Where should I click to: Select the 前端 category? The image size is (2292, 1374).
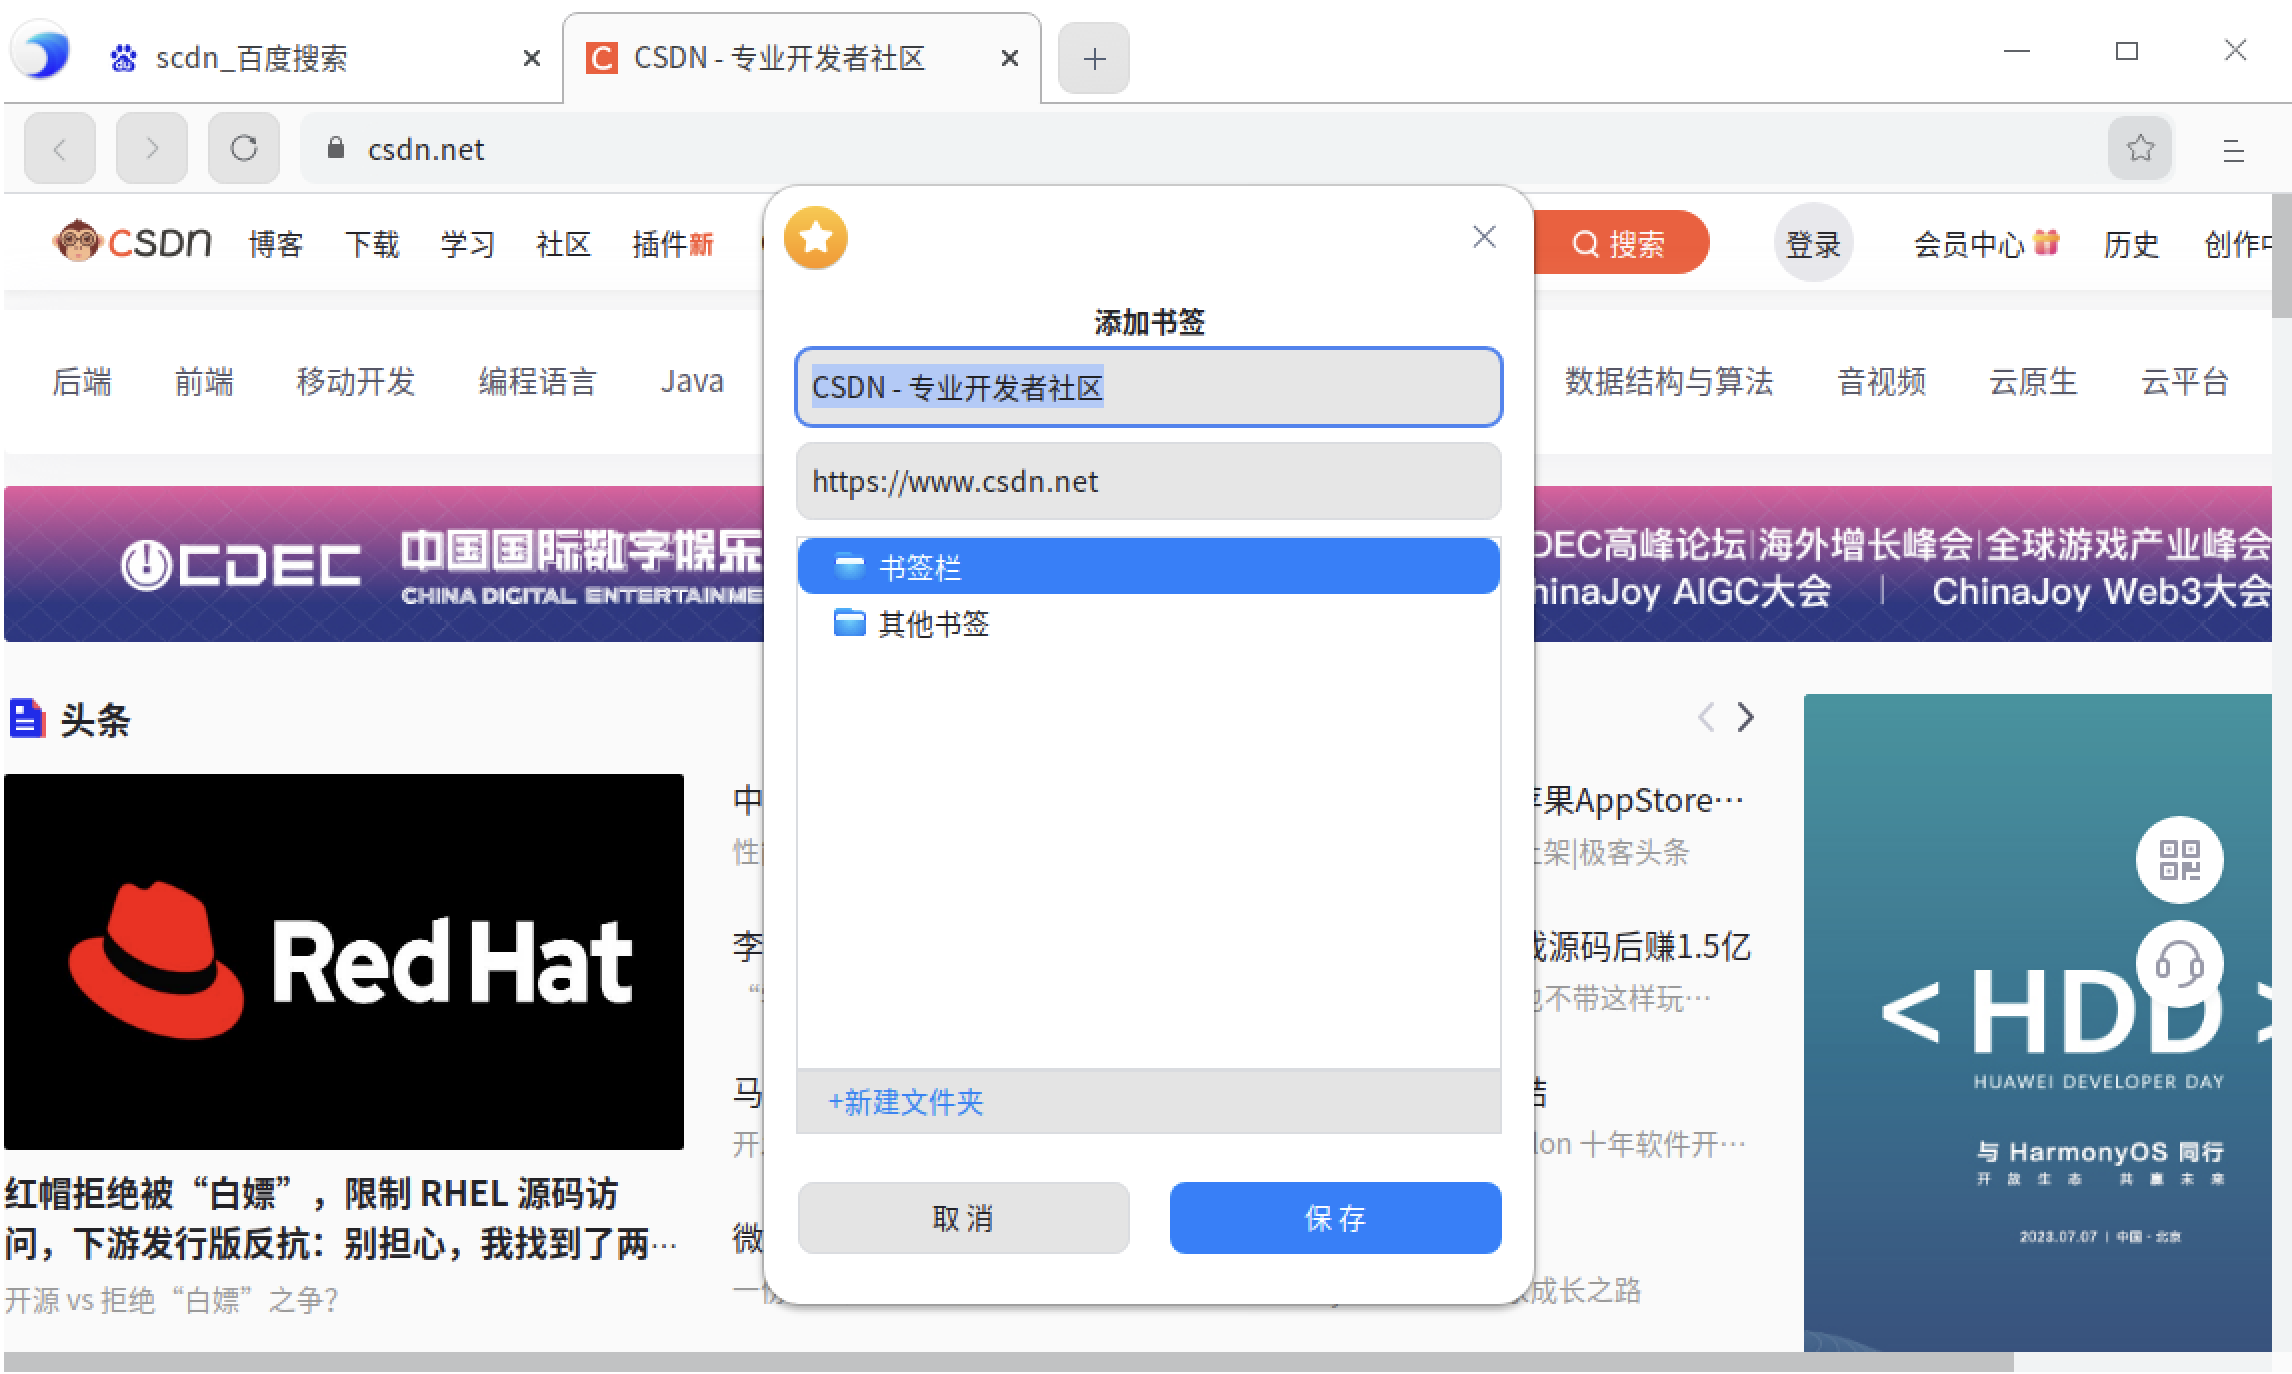pyautogui.click(x=204, y=382)
